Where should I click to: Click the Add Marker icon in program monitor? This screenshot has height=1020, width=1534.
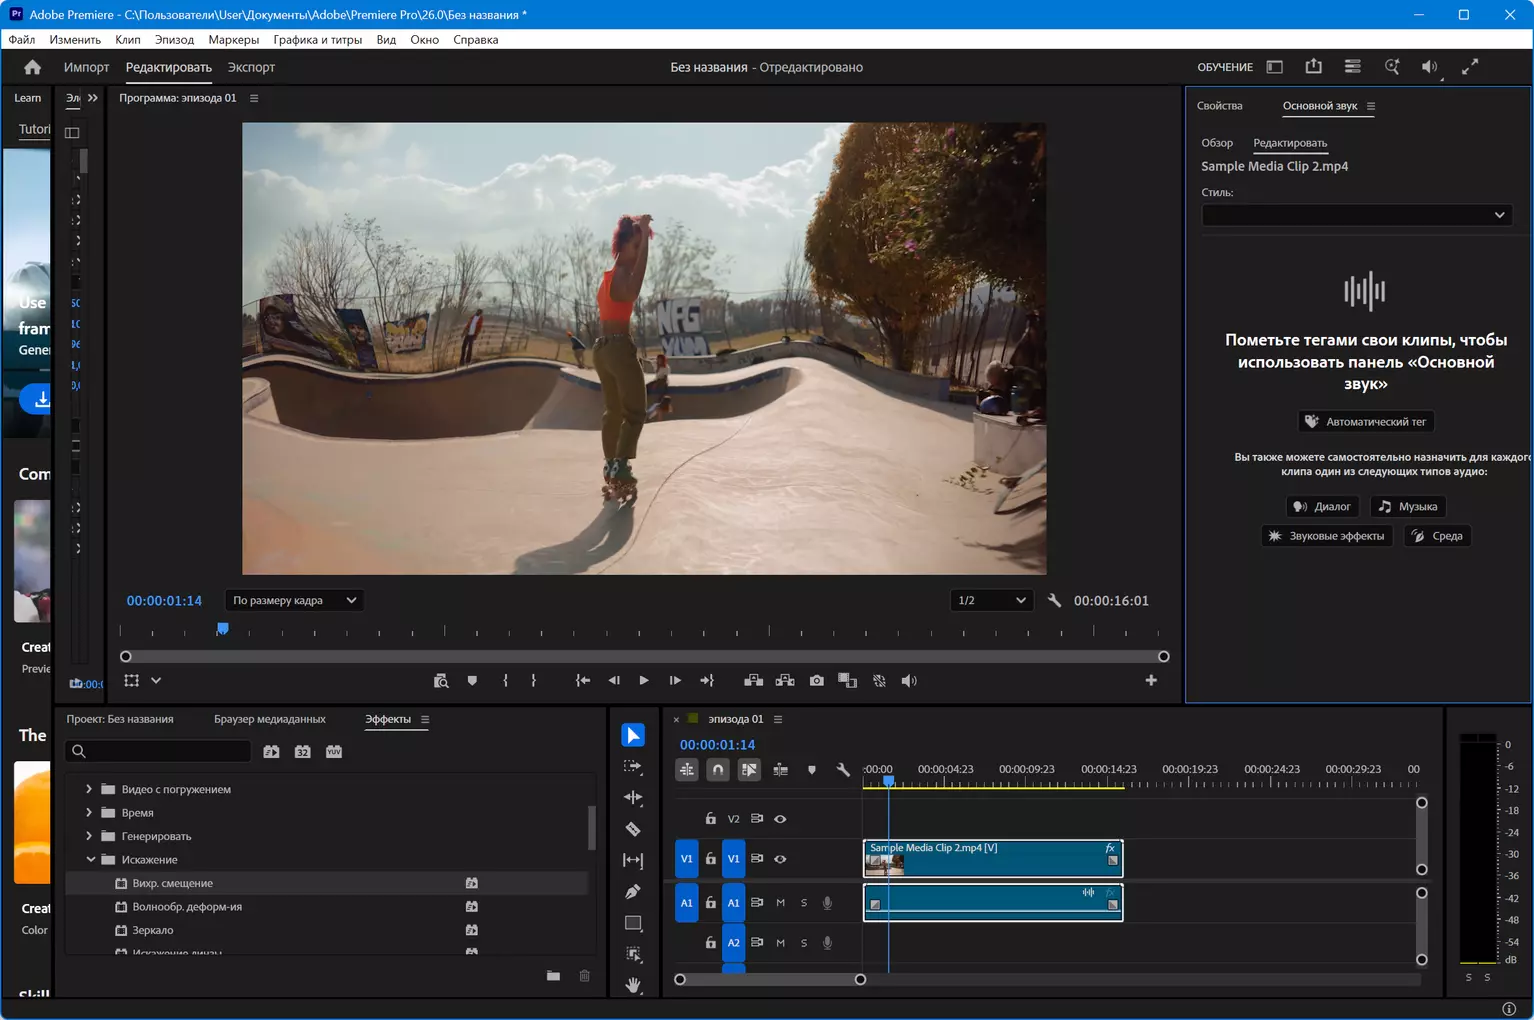(472, 681)
